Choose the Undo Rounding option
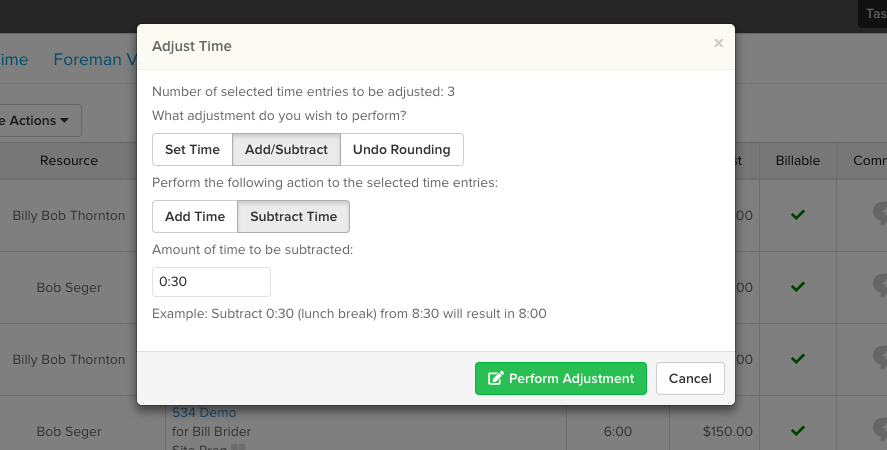This screenshot has height=450, width=887. [402, 149]
